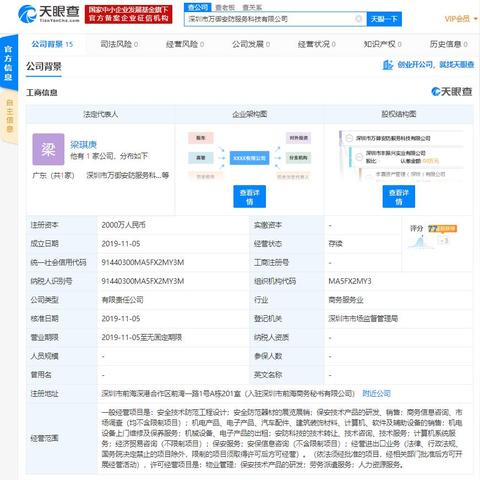Image resolution: width=480 pixels, height=480 pixels.
Task: Click the 天眼一下 search button
Action: pos(384,19)
